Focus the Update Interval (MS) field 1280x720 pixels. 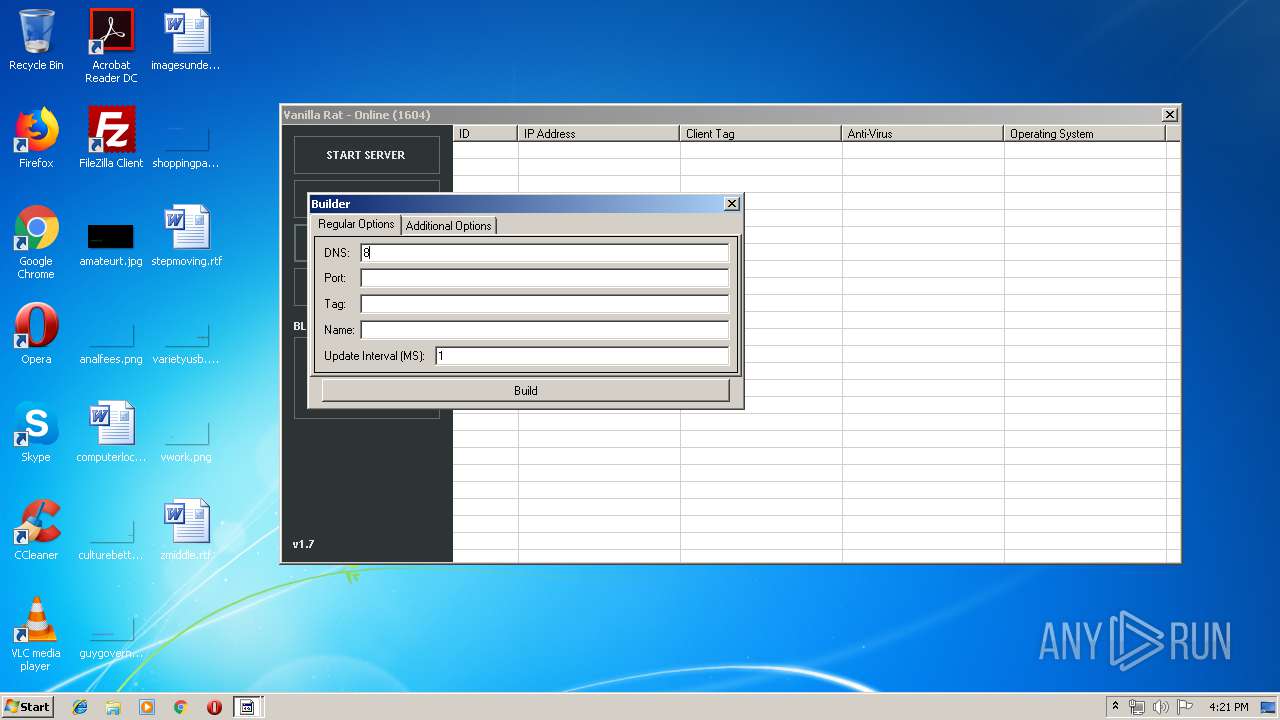click(x=582, y=356)
